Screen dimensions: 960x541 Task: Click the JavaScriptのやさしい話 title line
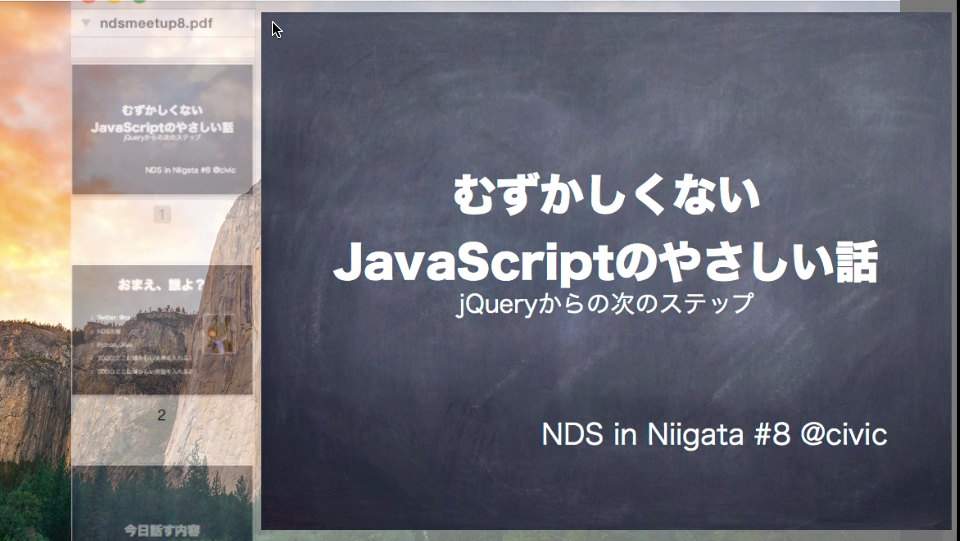pos(606,261)
